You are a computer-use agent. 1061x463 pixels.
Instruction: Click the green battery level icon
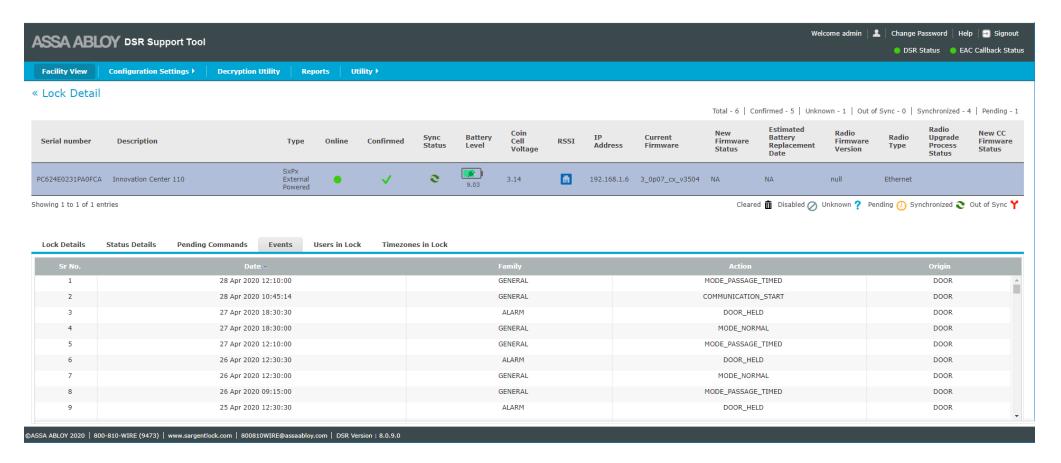(x=472, y=174)
